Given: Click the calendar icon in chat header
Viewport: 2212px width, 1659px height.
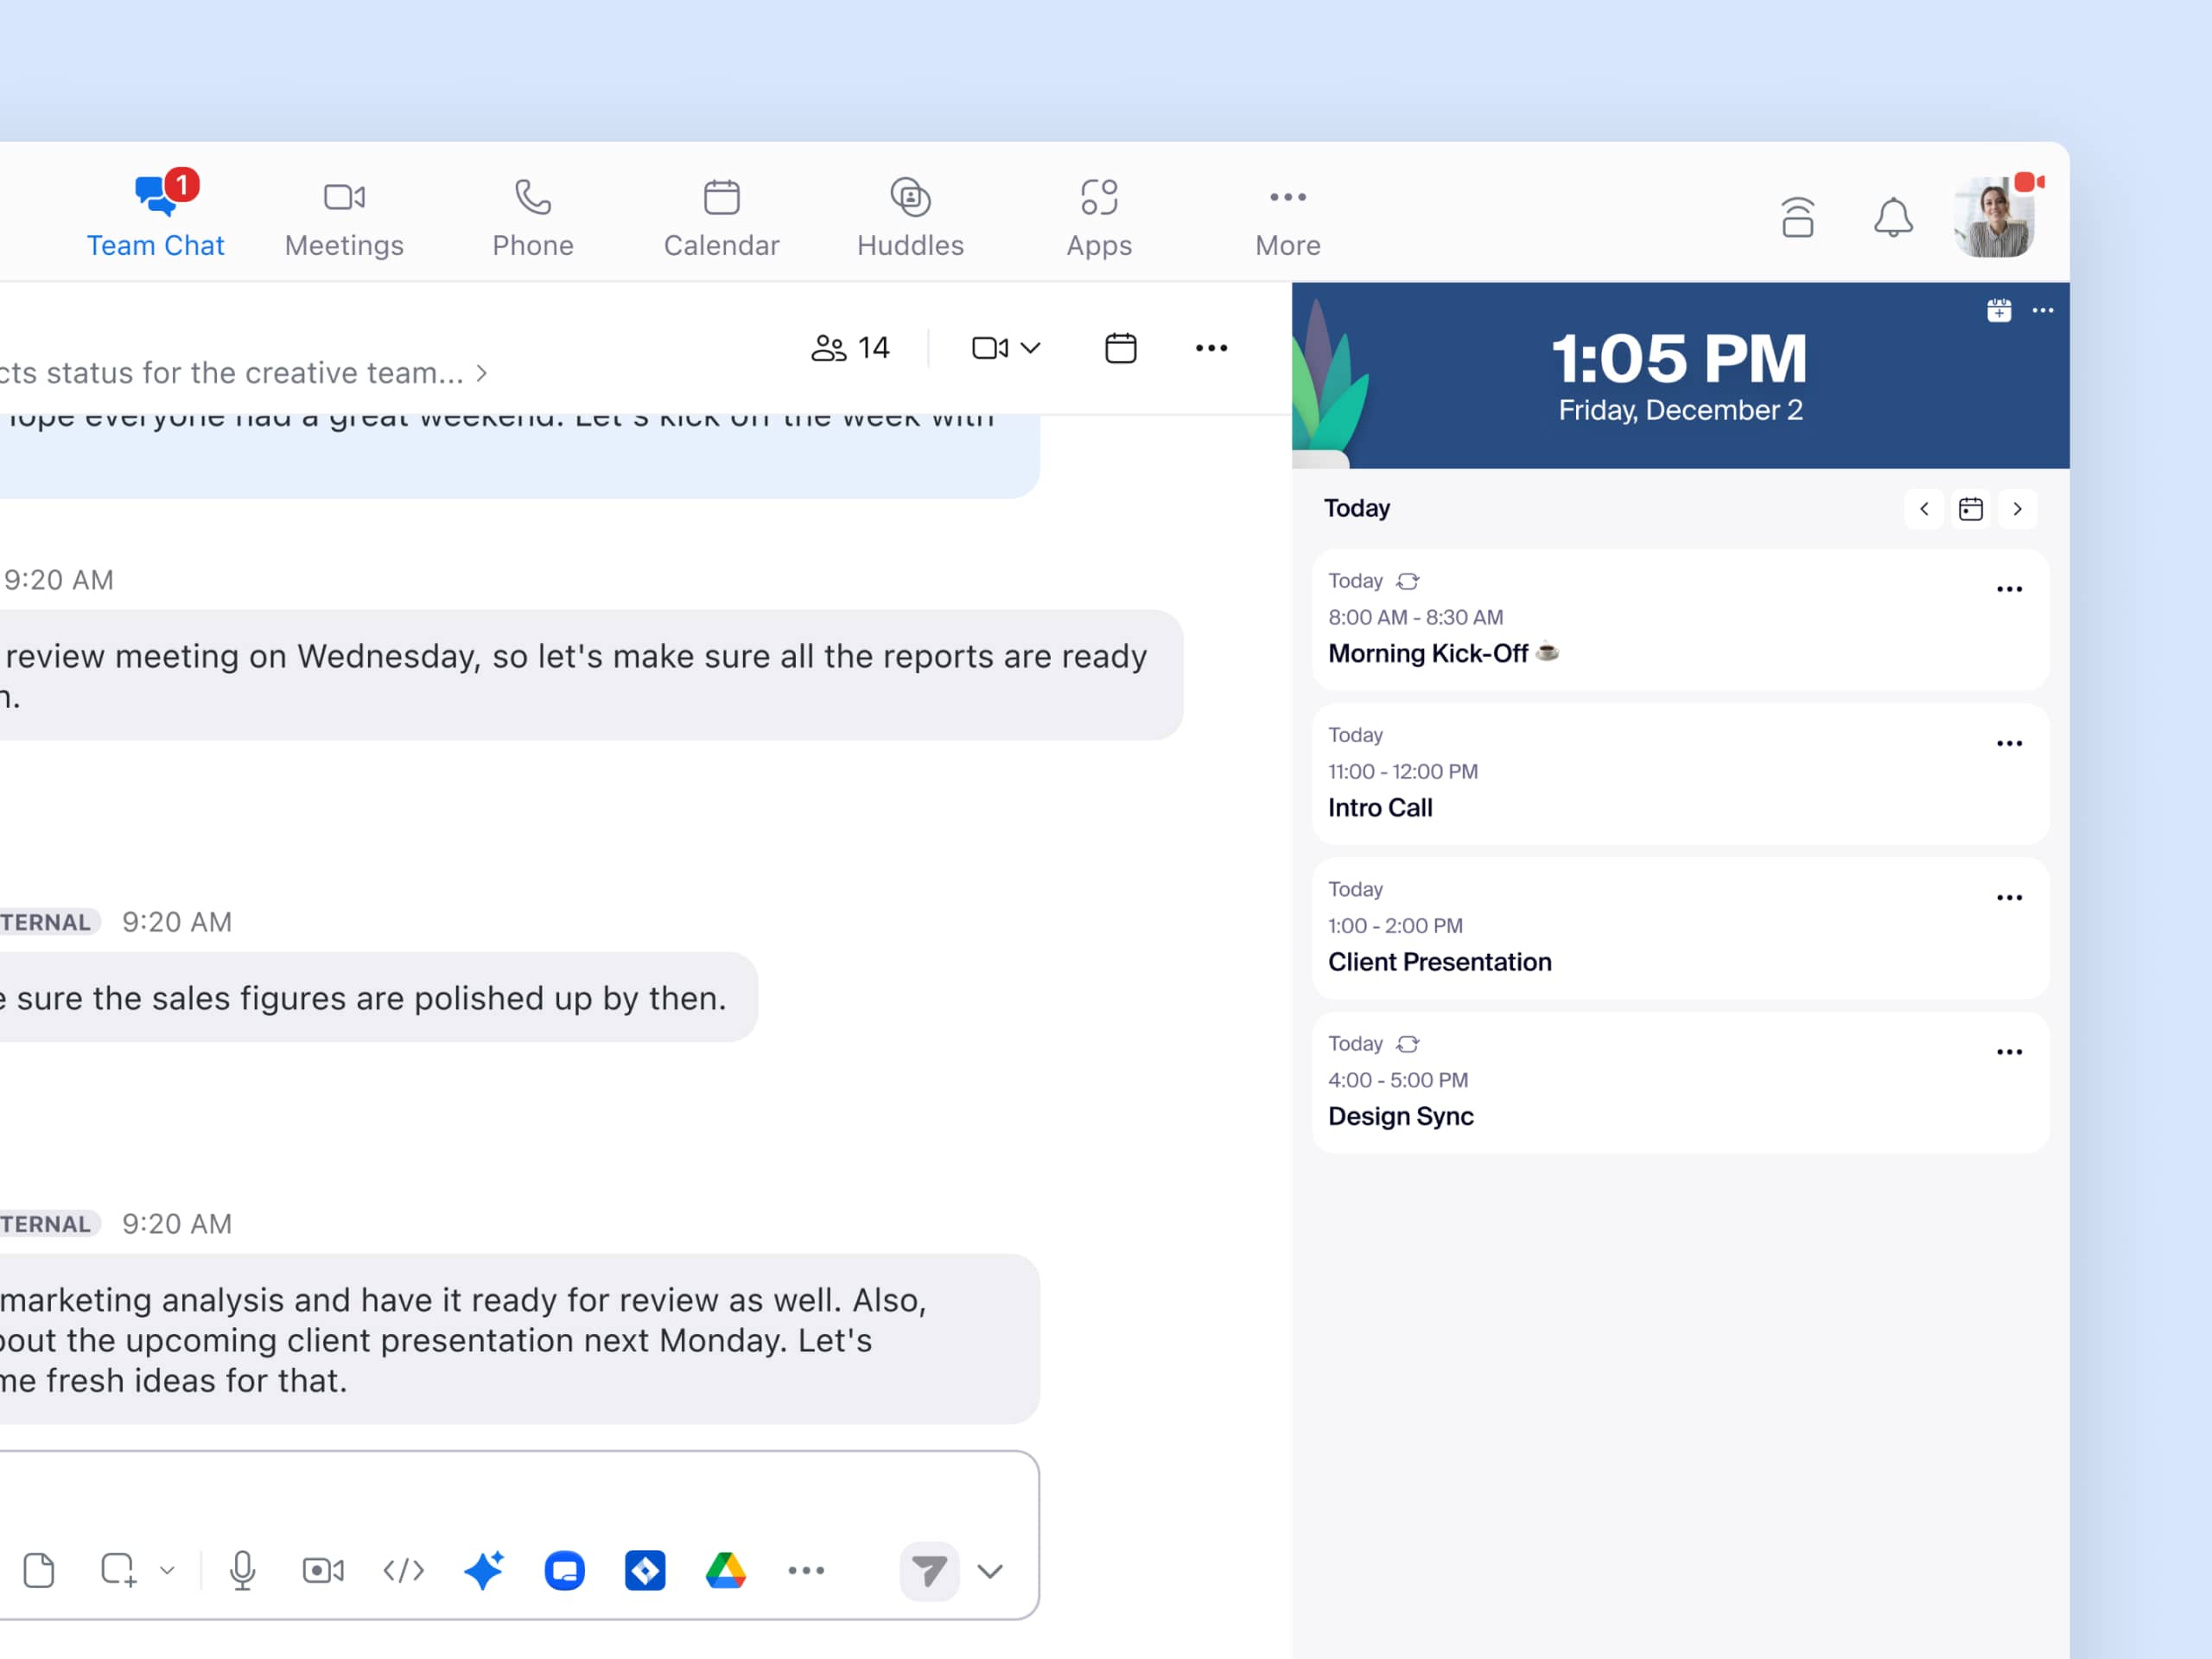Looking at the screenshot, I should [1120, 346].
